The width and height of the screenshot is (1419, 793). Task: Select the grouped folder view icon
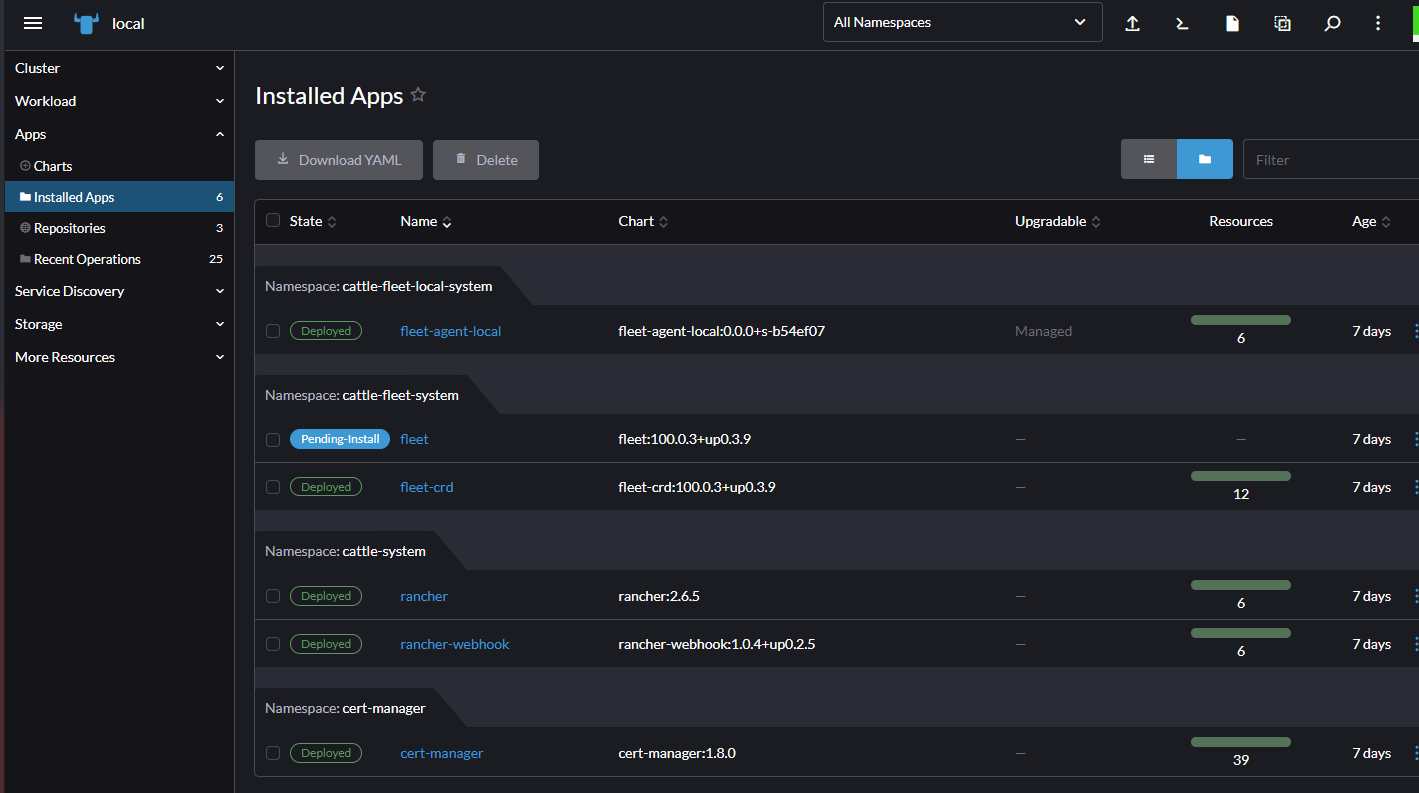tap(1204, 159)
